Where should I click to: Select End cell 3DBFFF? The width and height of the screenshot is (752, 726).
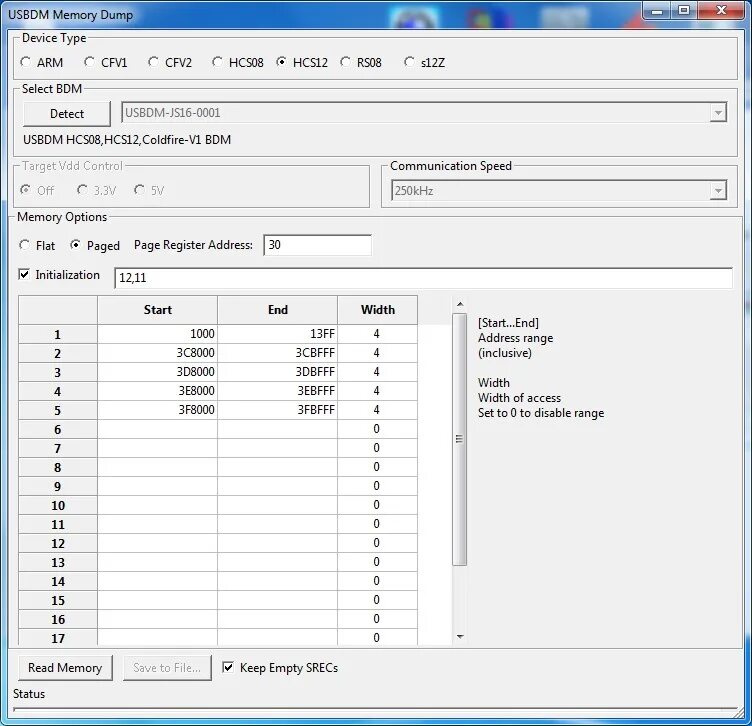tap(278, 372)
